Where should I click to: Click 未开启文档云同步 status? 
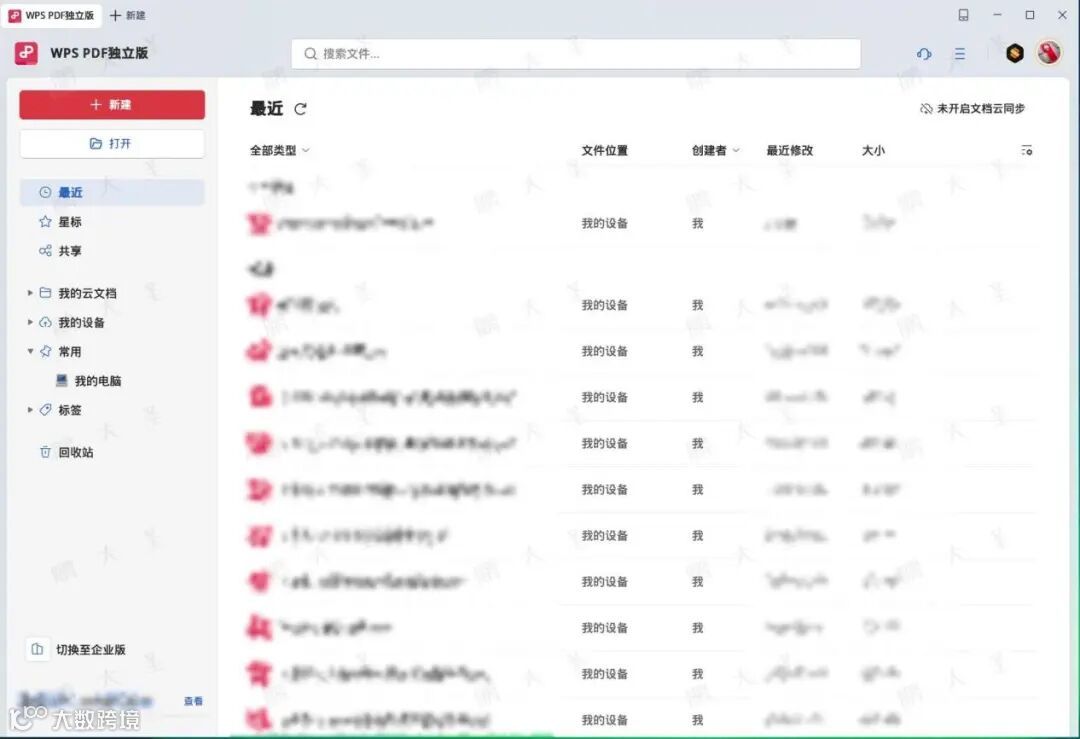[973, 108]
